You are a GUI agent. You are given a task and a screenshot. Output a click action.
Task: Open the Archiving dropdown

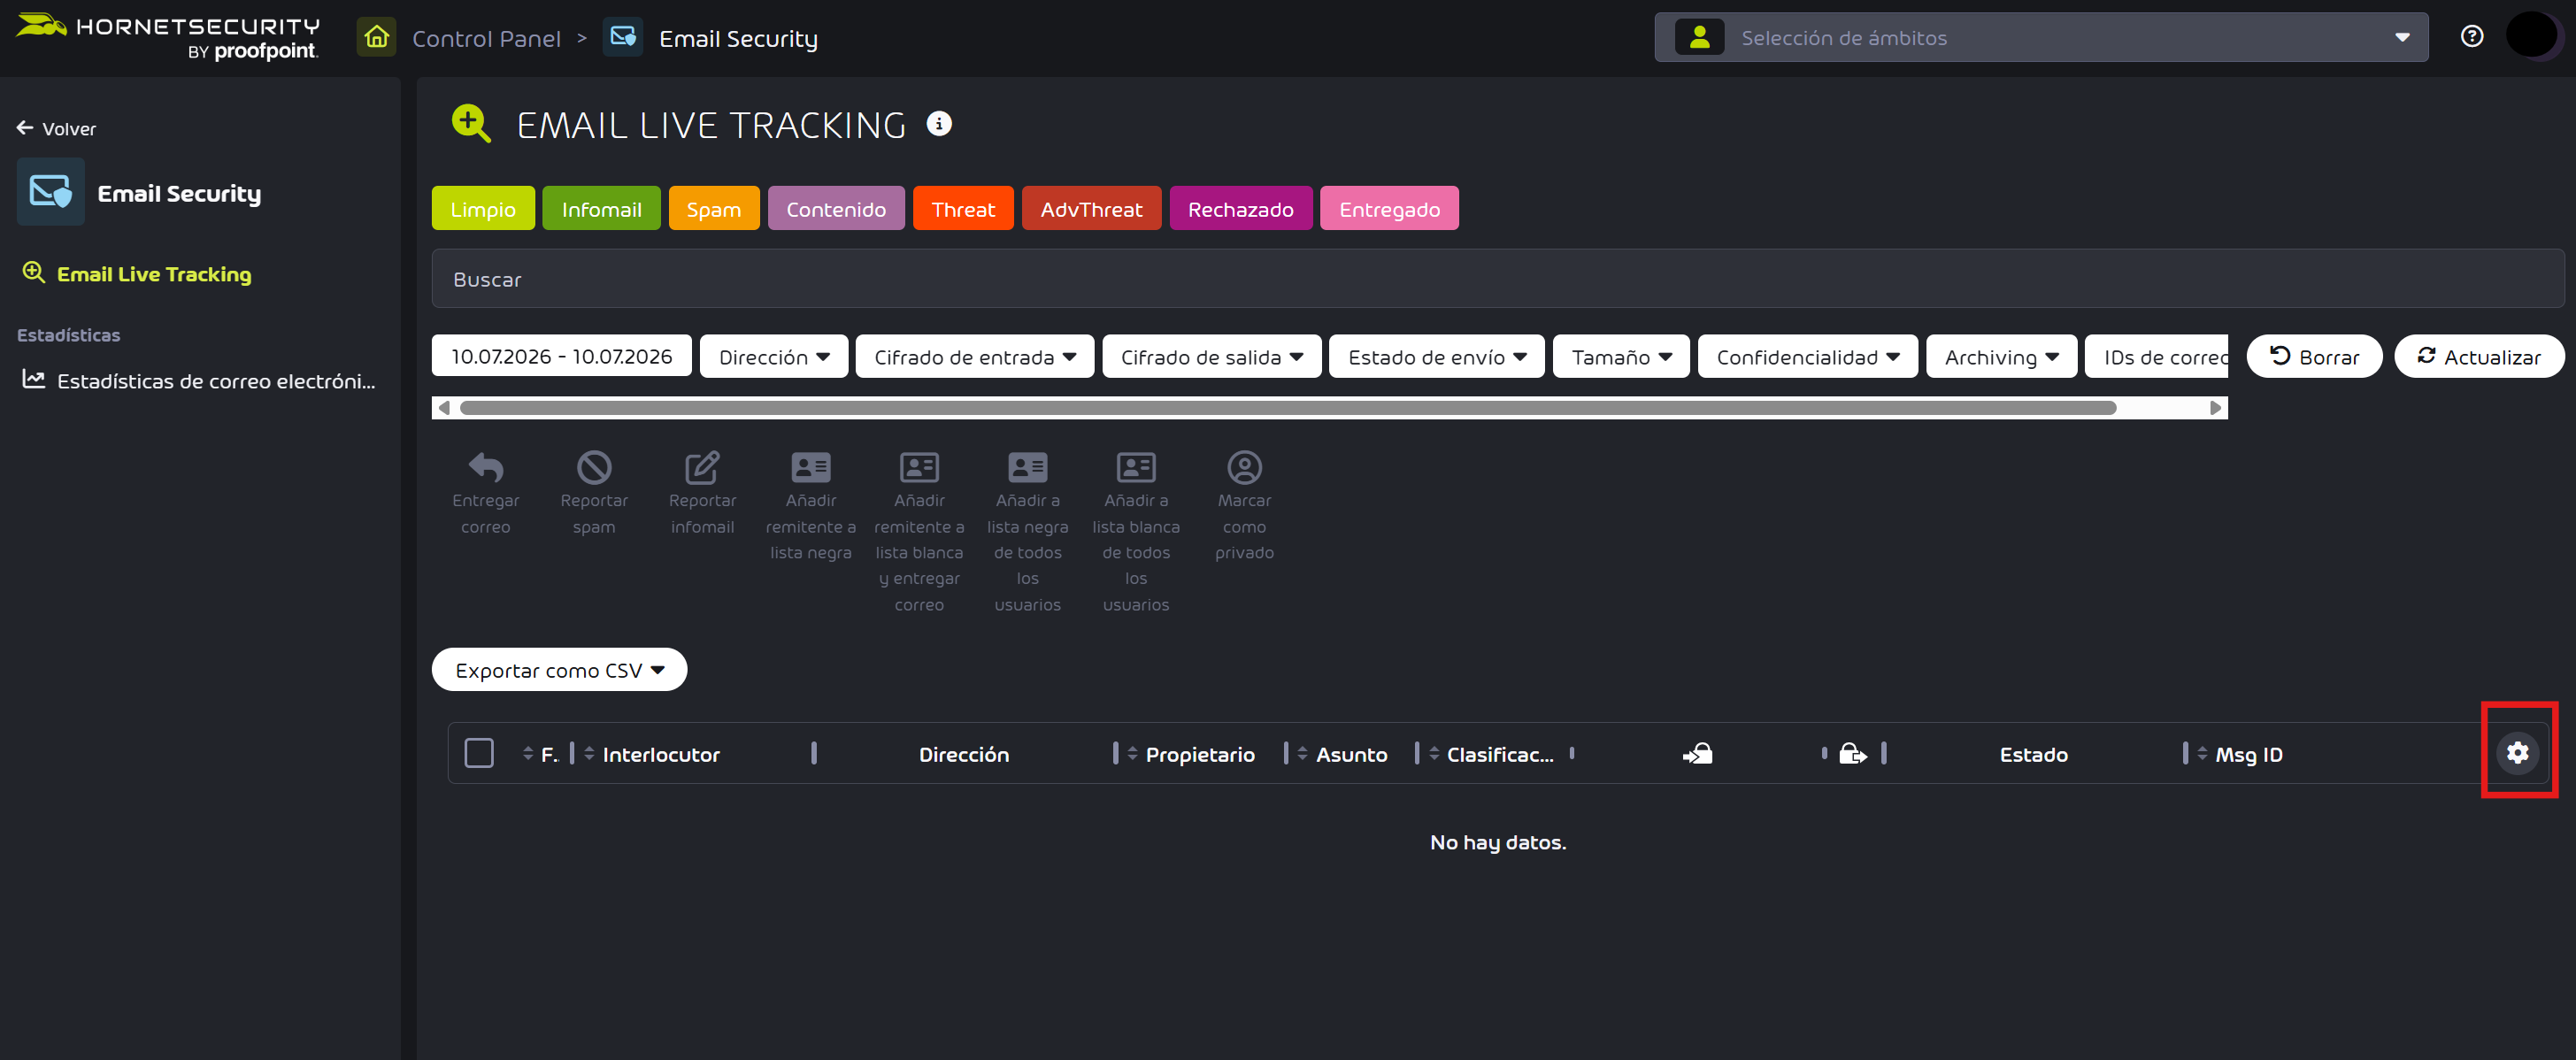point(2001,357)
